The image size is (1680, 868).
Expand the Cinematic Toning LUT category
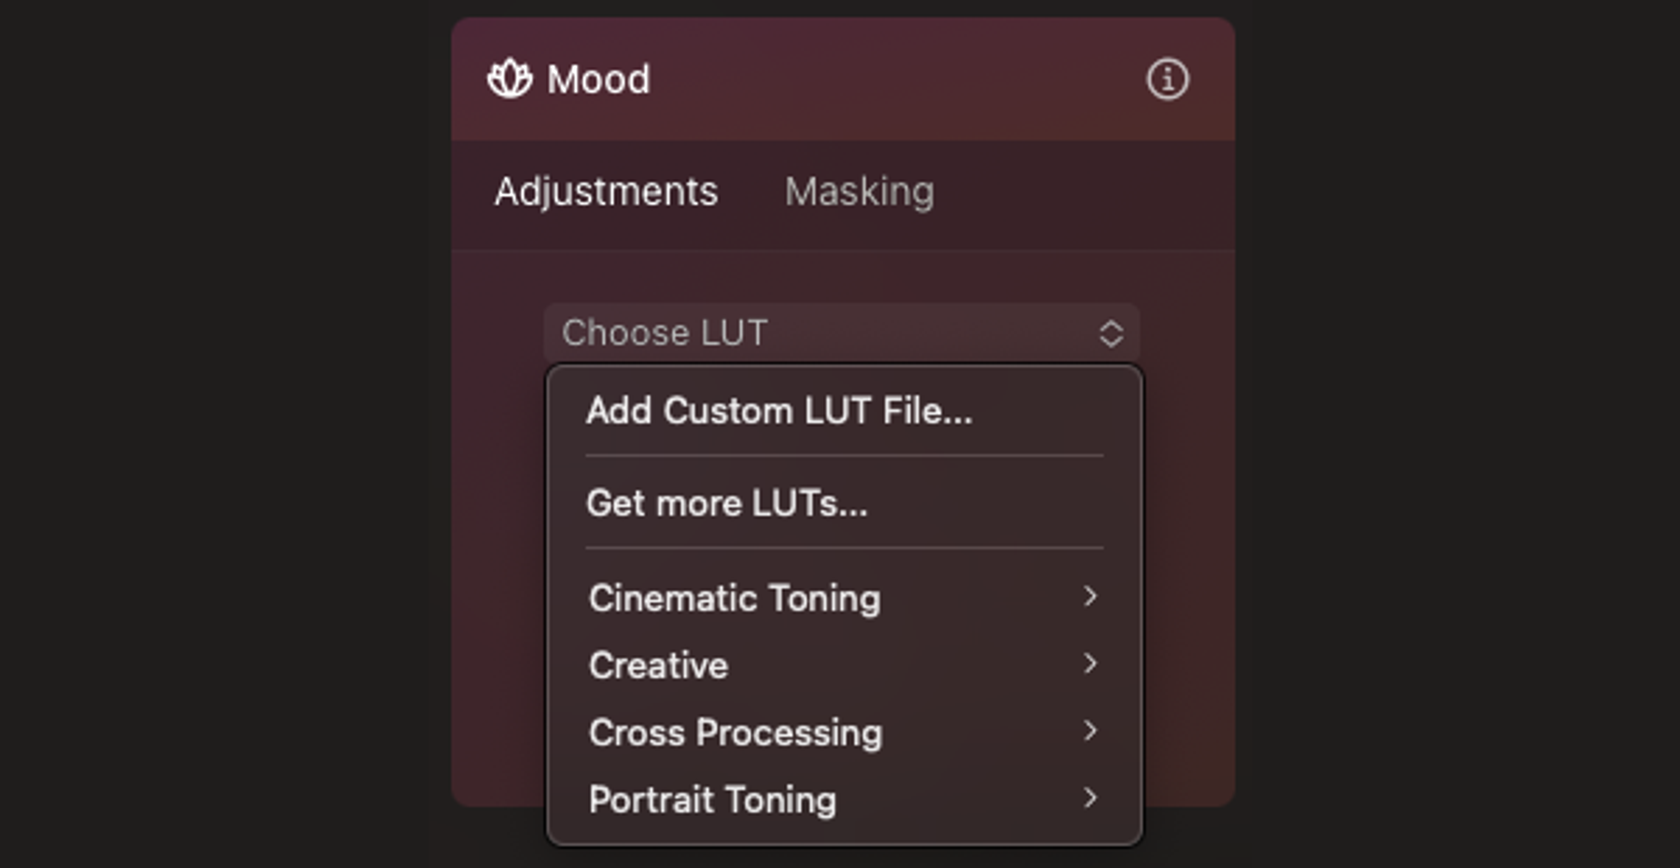(x=735, y=598)
